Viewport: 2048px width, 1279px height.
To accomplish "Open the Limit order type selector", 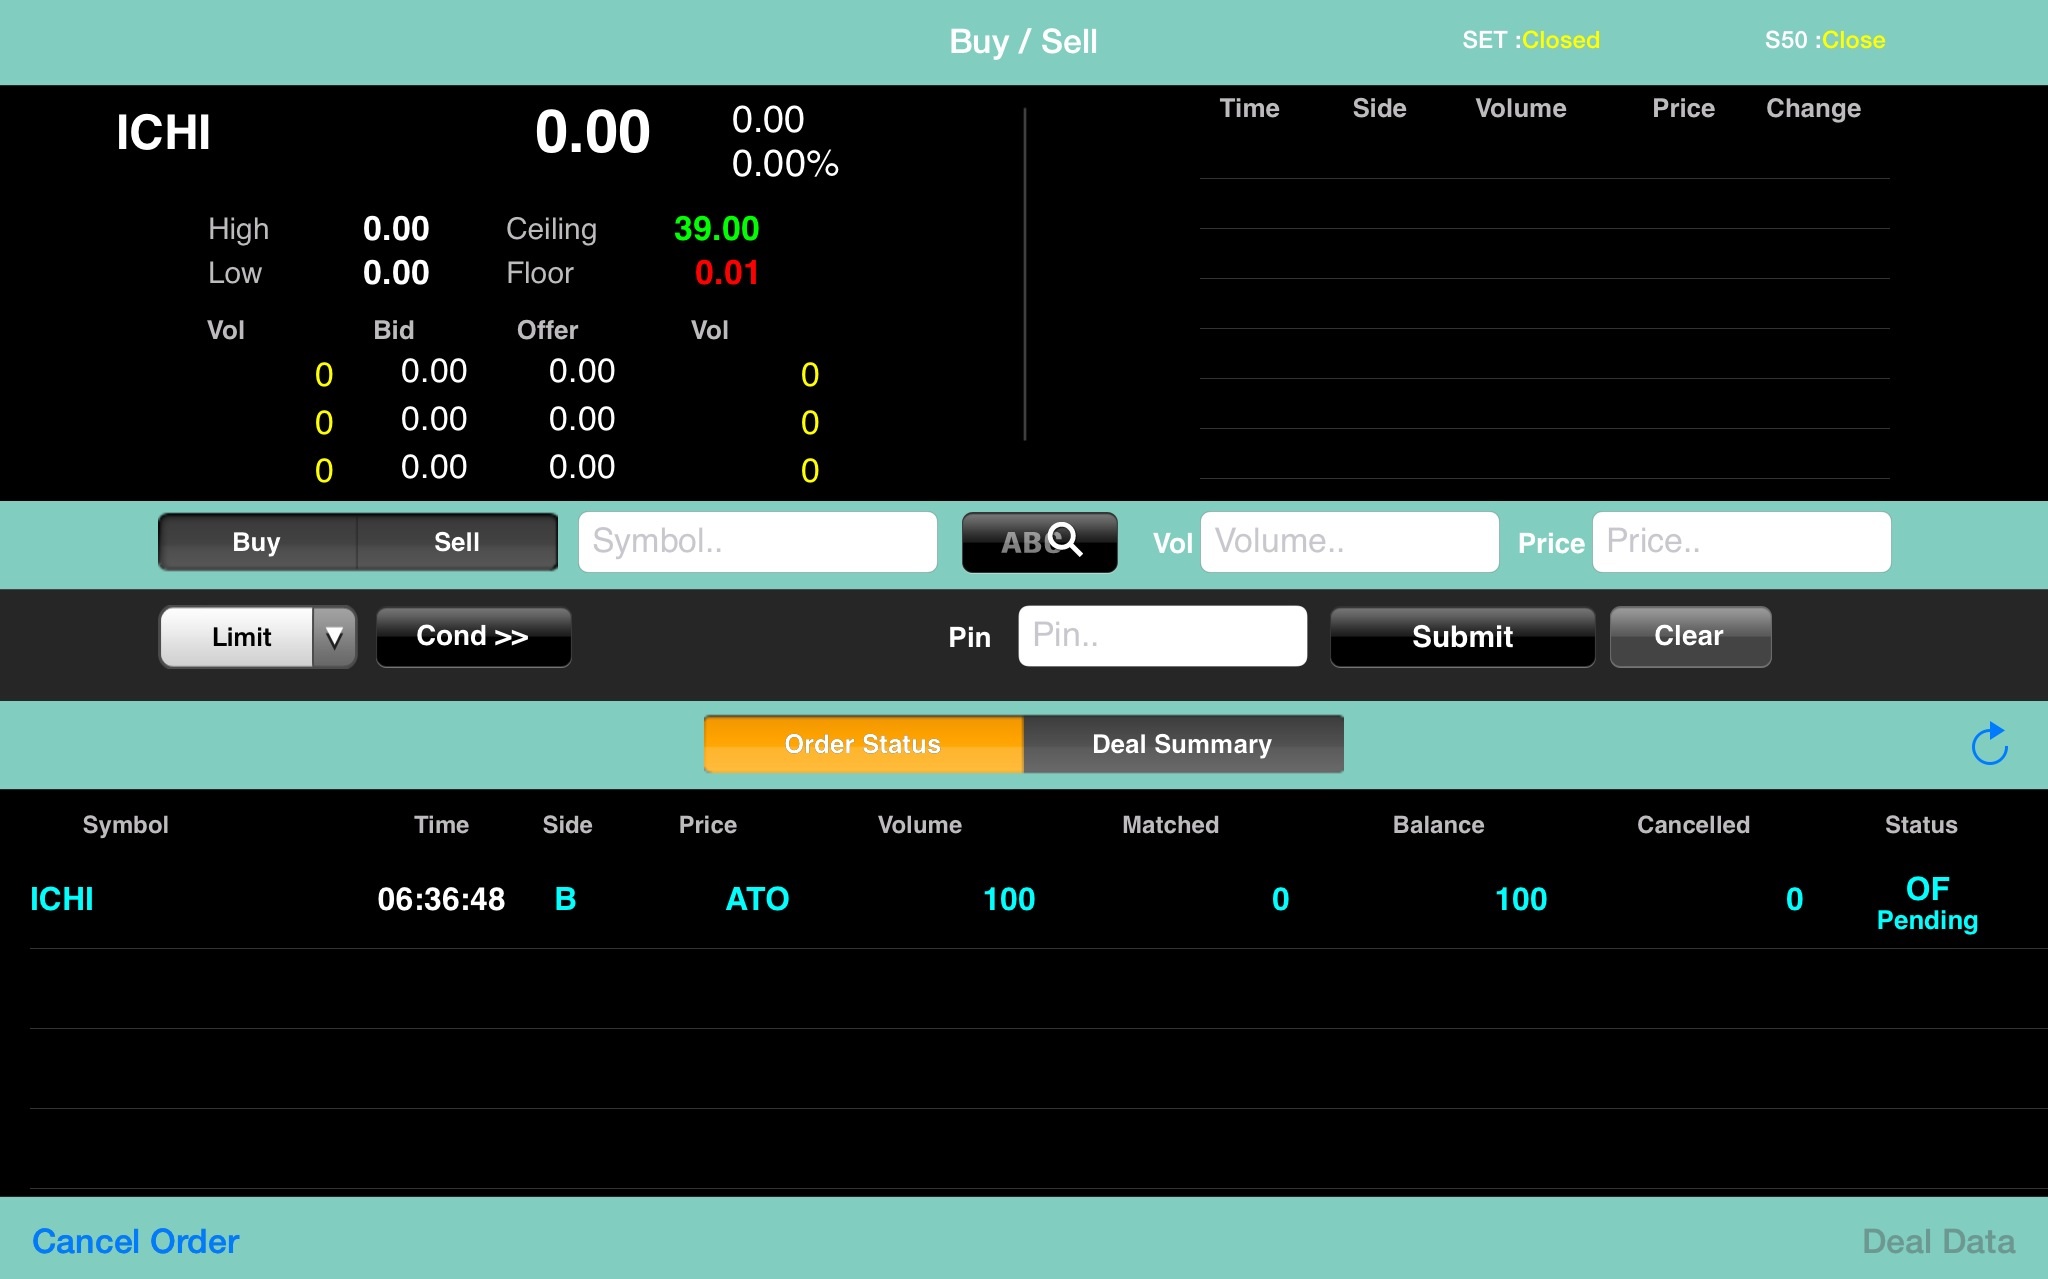I will (240, 637).
